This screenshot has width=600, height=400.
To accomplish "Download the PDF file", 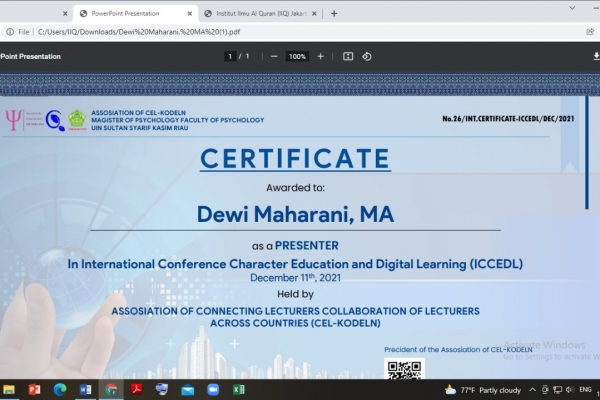I will [x=596, y=56].
